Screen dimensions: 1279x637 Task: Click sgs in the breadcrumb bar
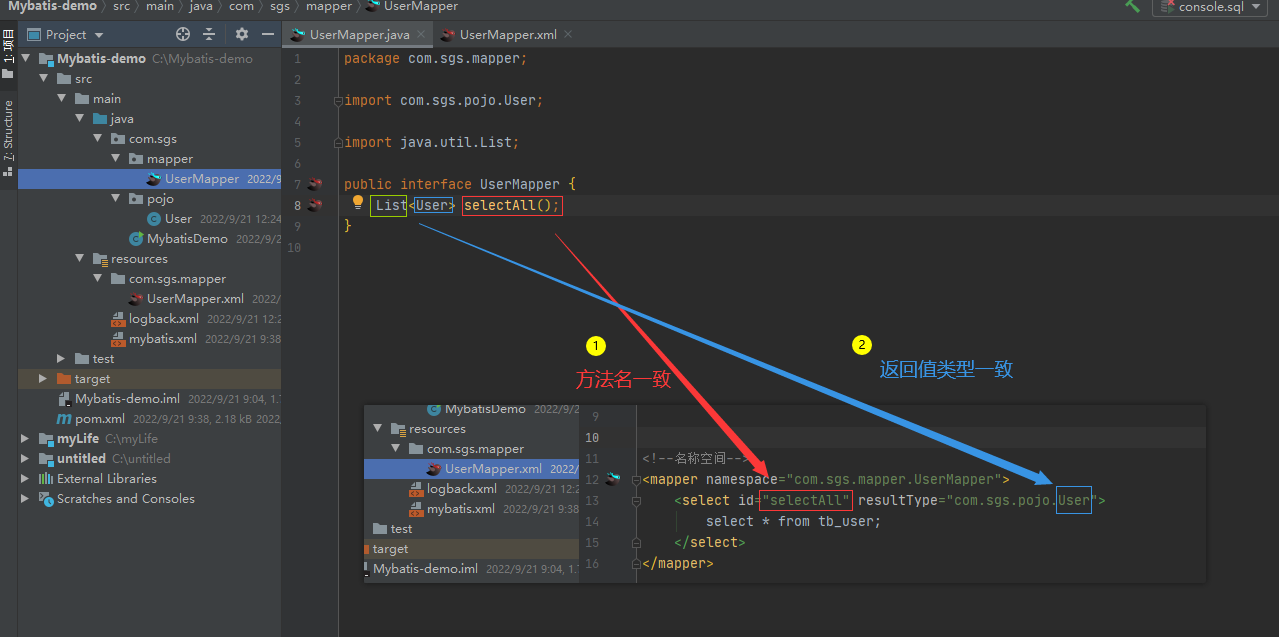[x=279, y=6]
